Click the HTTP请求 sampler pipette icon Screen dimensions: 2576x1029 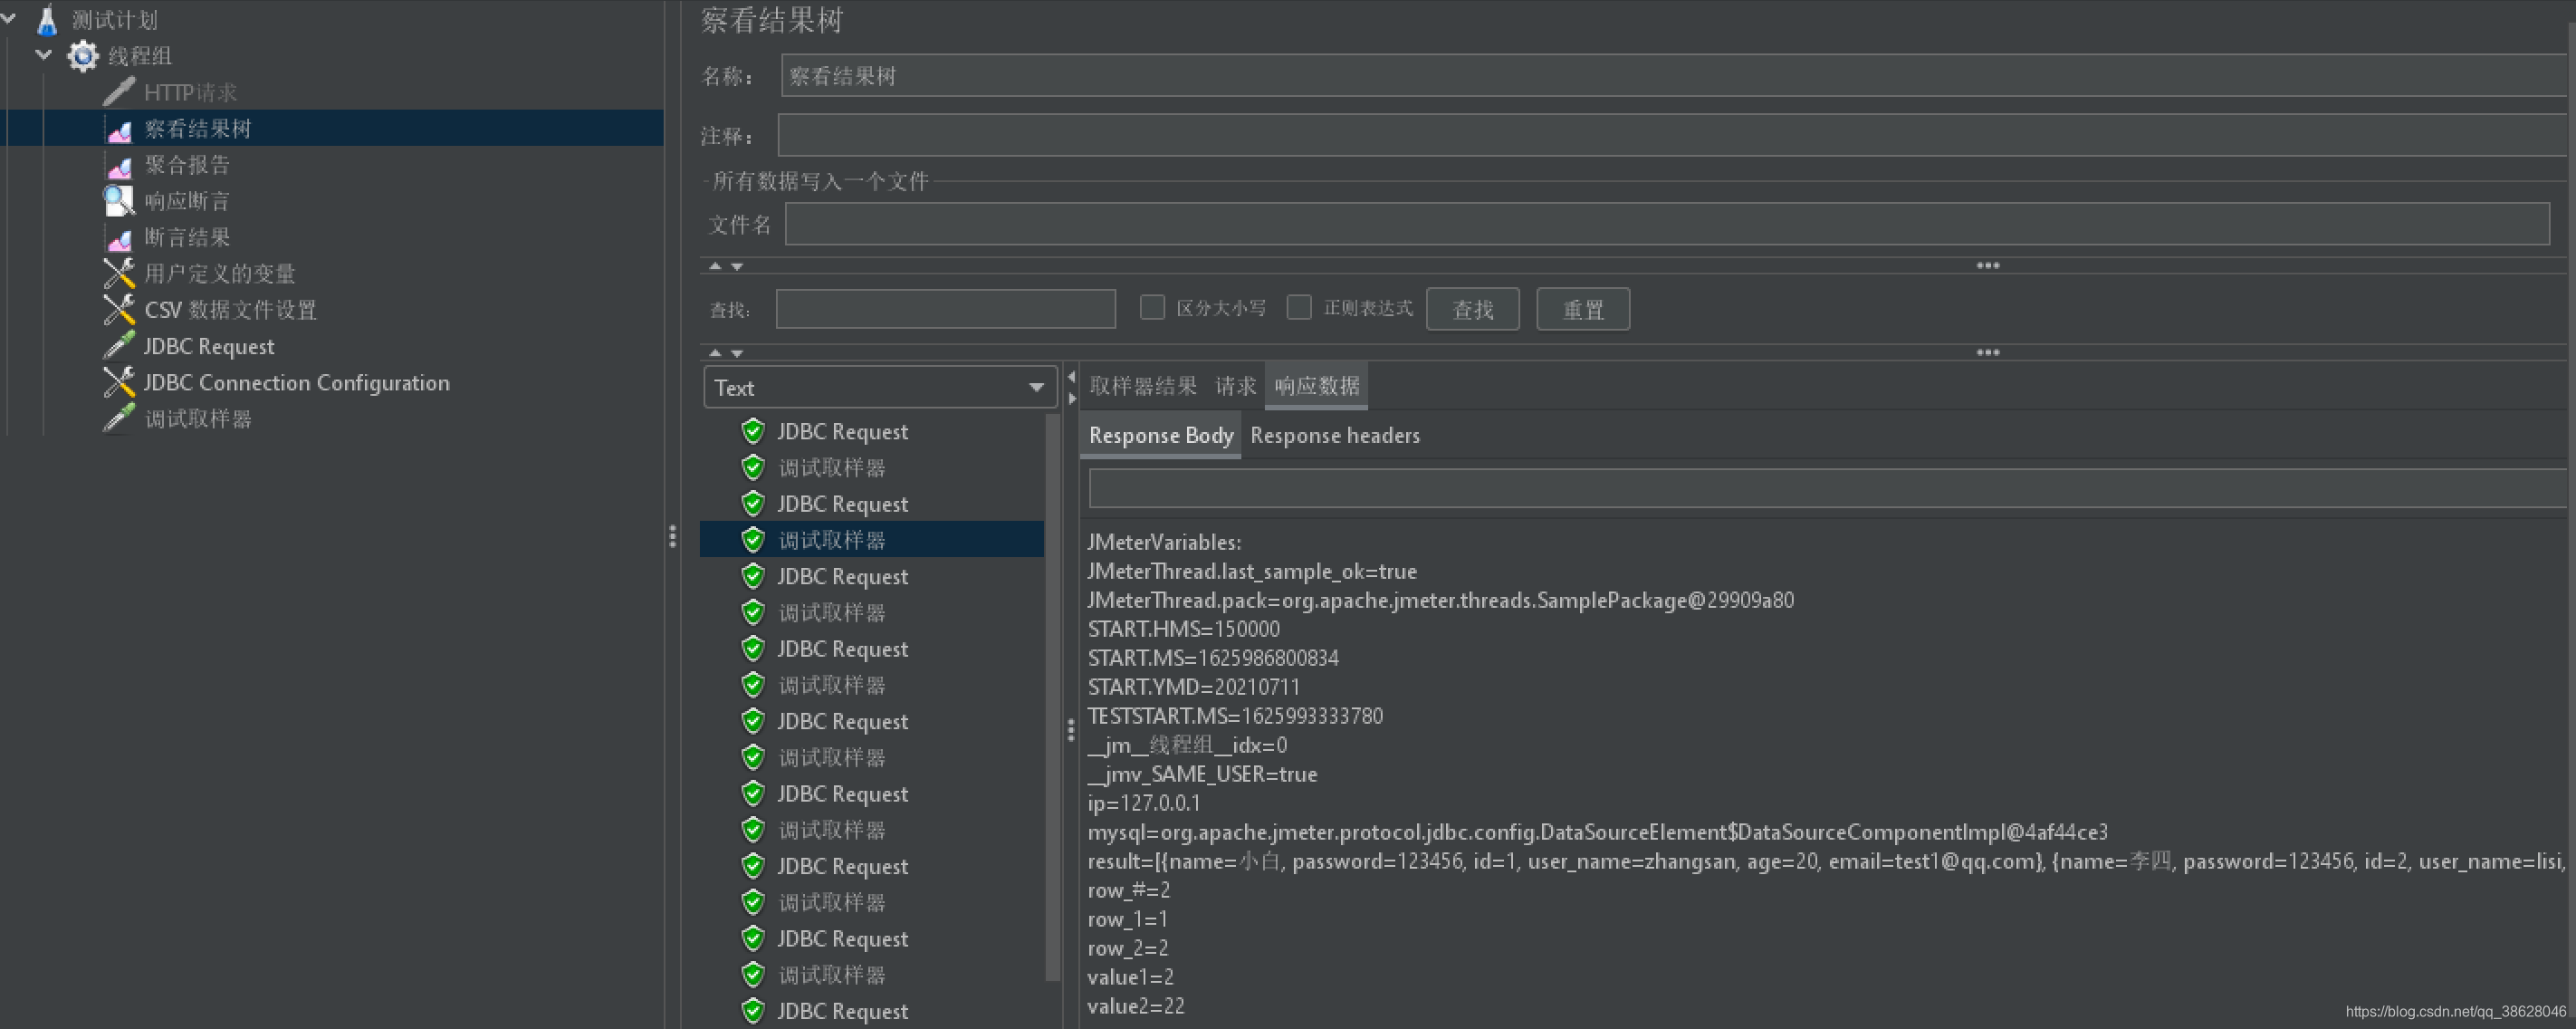(119, 92)
